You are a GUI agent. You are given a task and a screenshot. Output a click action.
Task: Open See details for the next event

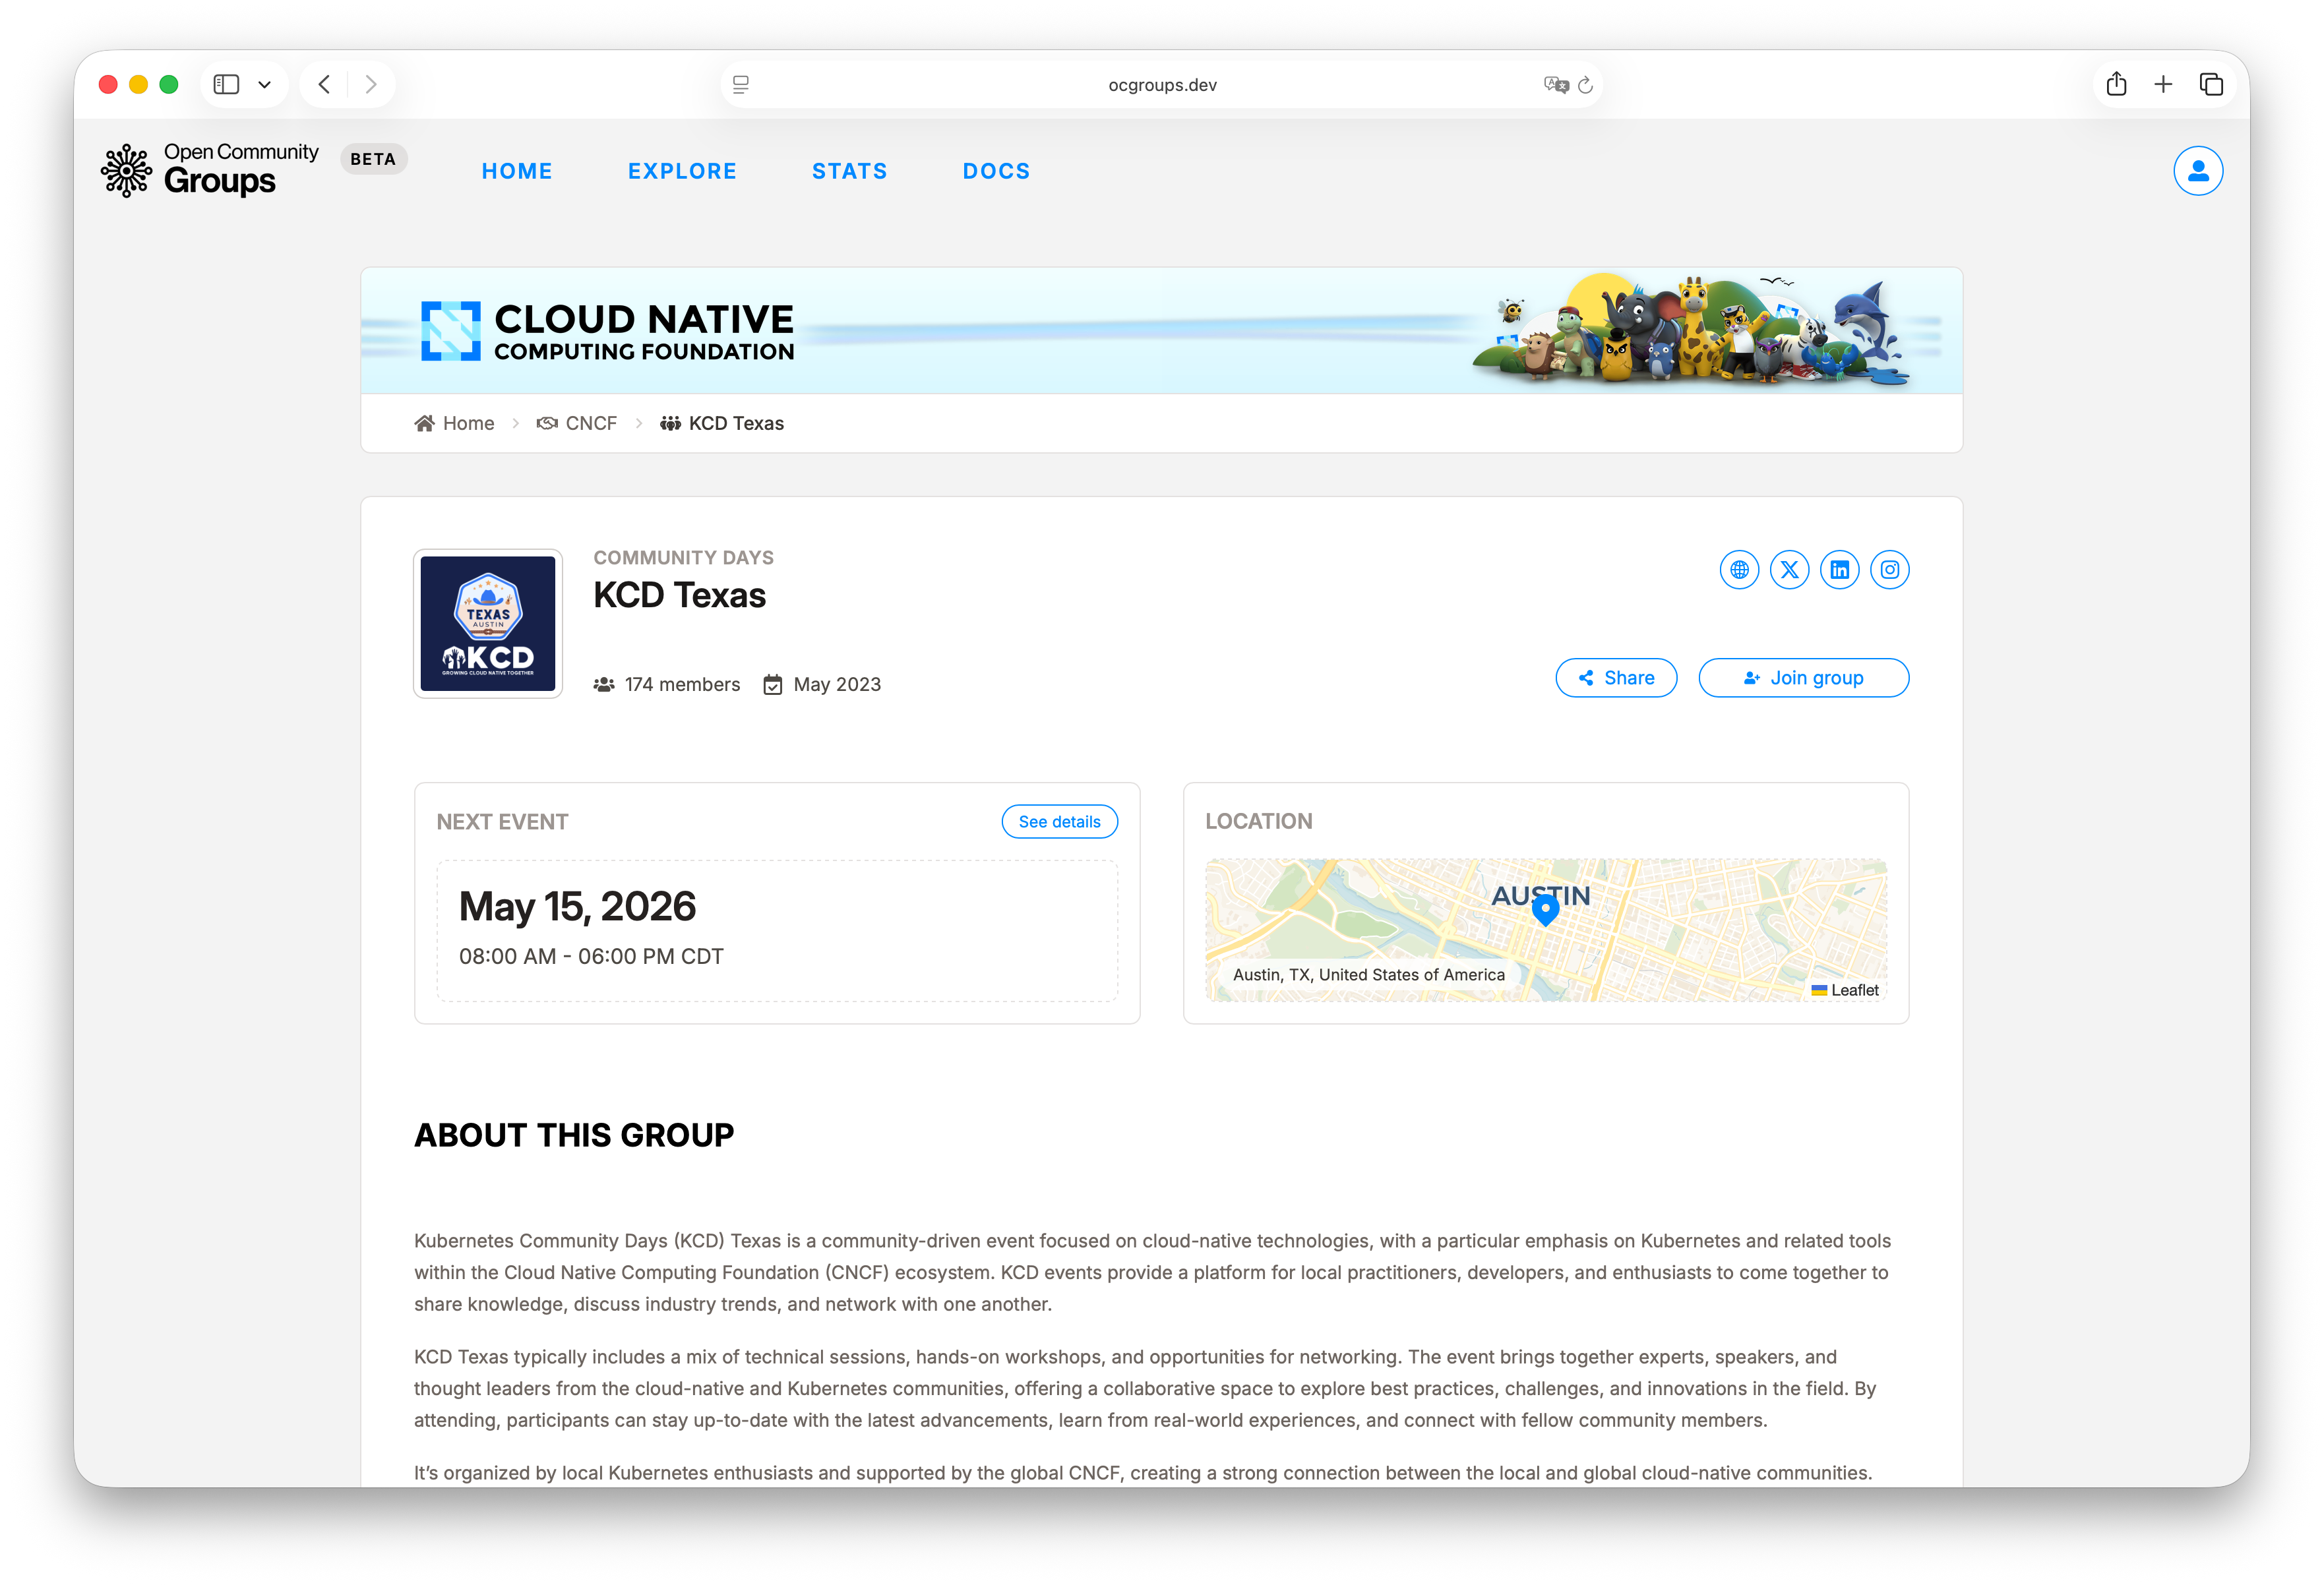pyautogui.click(x=1059, y=822)
